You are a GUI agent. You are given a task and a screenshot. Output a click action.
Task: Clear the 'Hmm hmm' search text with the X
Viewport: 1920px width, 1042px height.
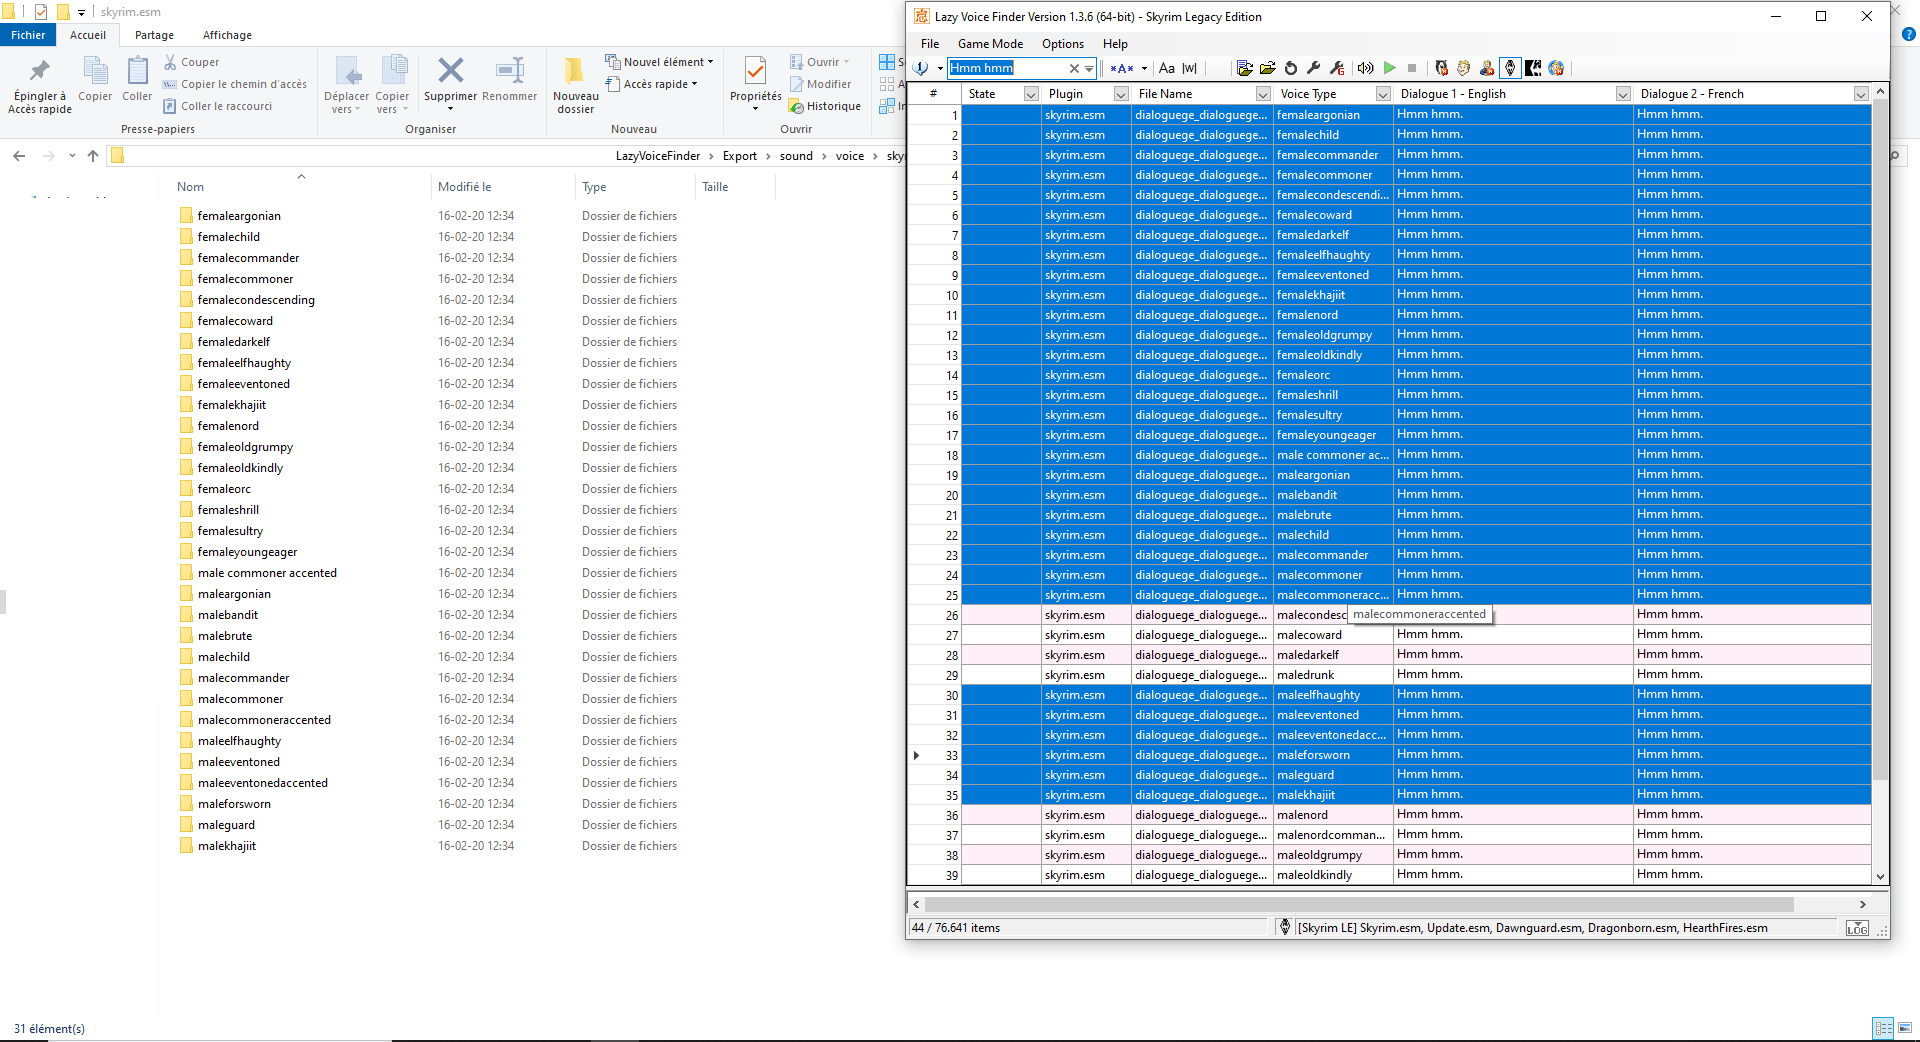pos(1074,68)
